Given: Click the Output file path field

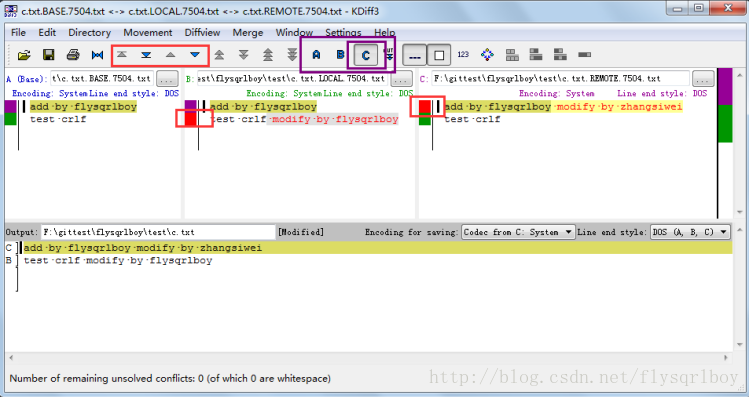Looking at the screenshot, I should tap(158, 232).
